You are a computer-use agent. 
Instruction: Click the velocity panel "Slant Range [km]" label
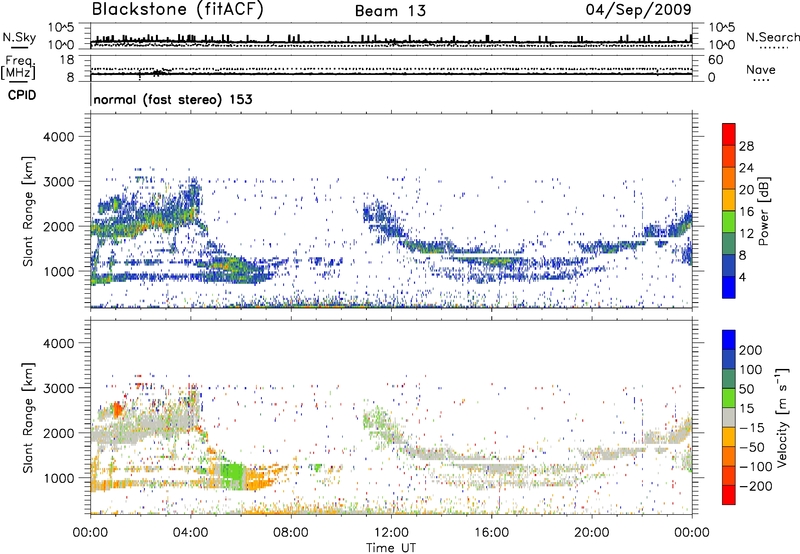coord(28,418)
